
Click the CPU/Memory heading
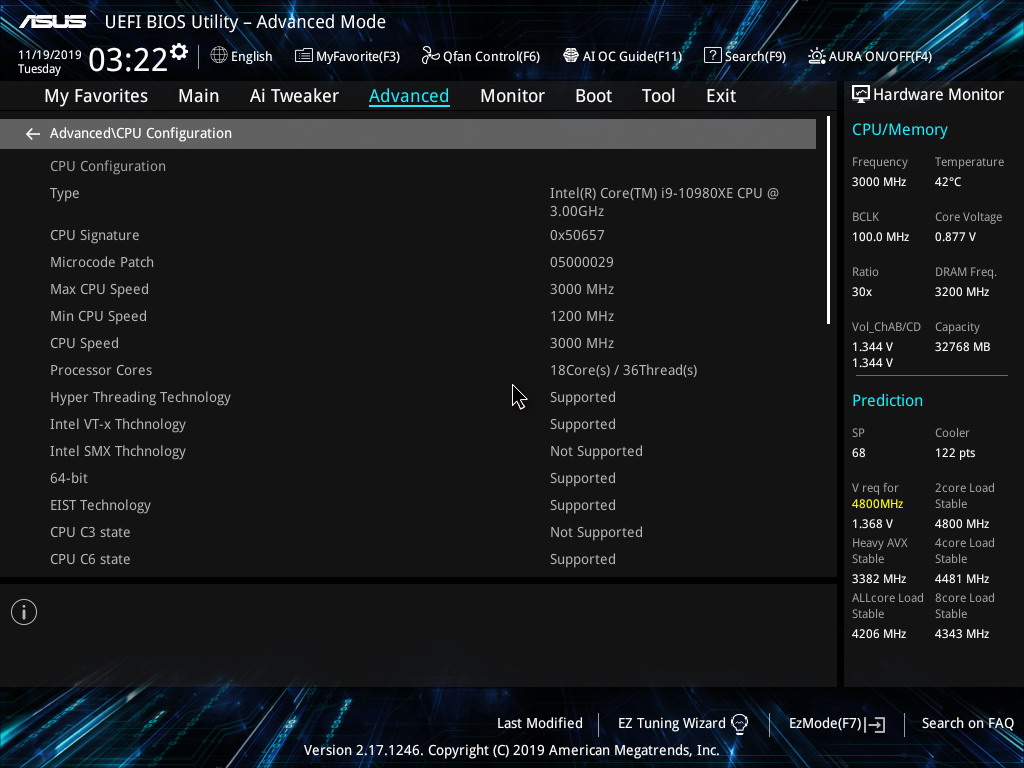(x=899, y=130)
